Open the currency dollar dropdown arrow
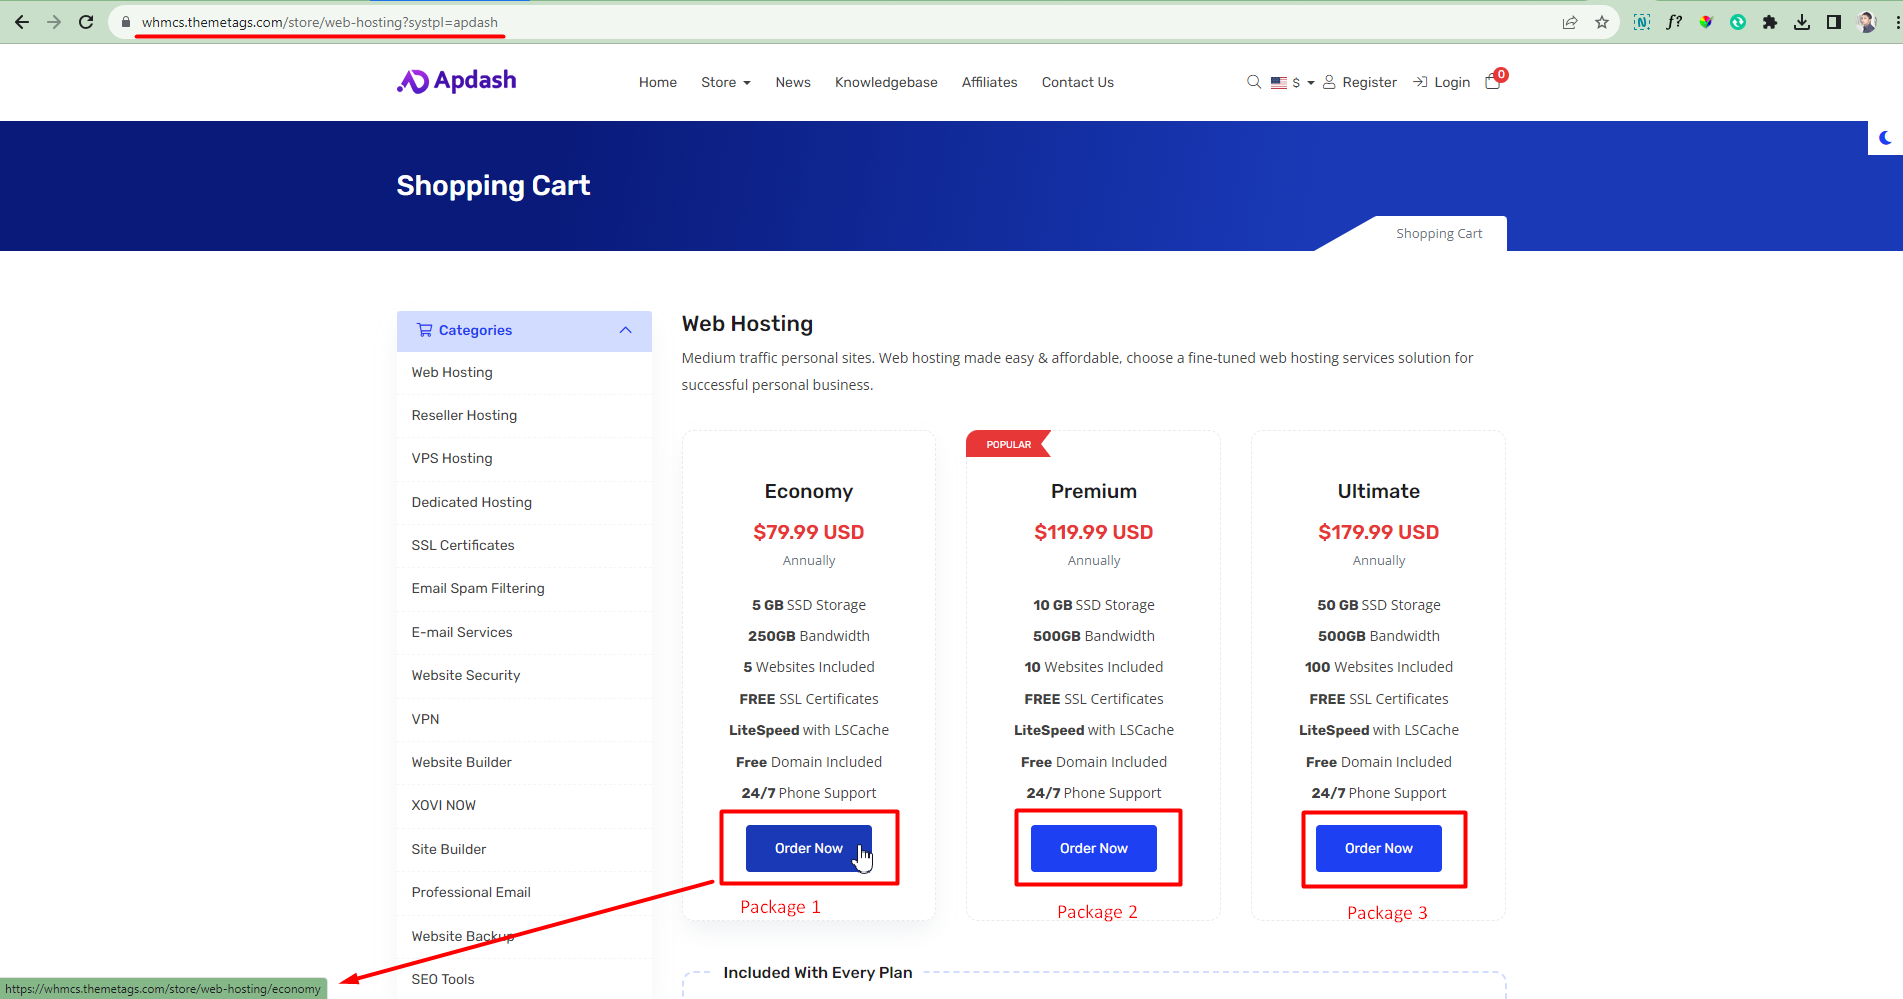Viewport: 1903px width, 999px height. pos(1309,82)
